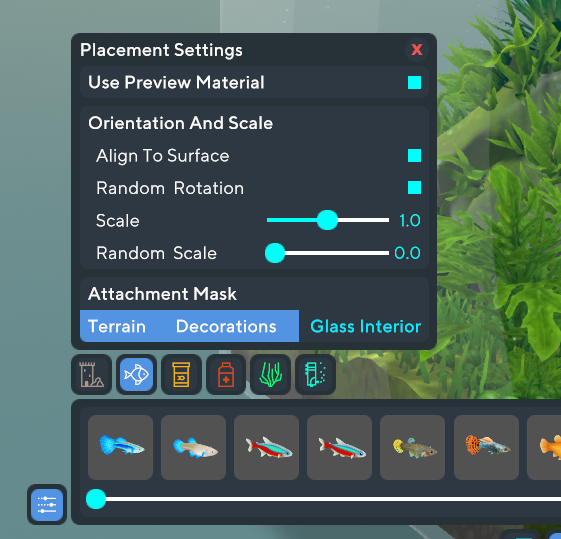561x539 pixels.
Task: Open the red medicine bottle category
Action: (x=226, y=374)
